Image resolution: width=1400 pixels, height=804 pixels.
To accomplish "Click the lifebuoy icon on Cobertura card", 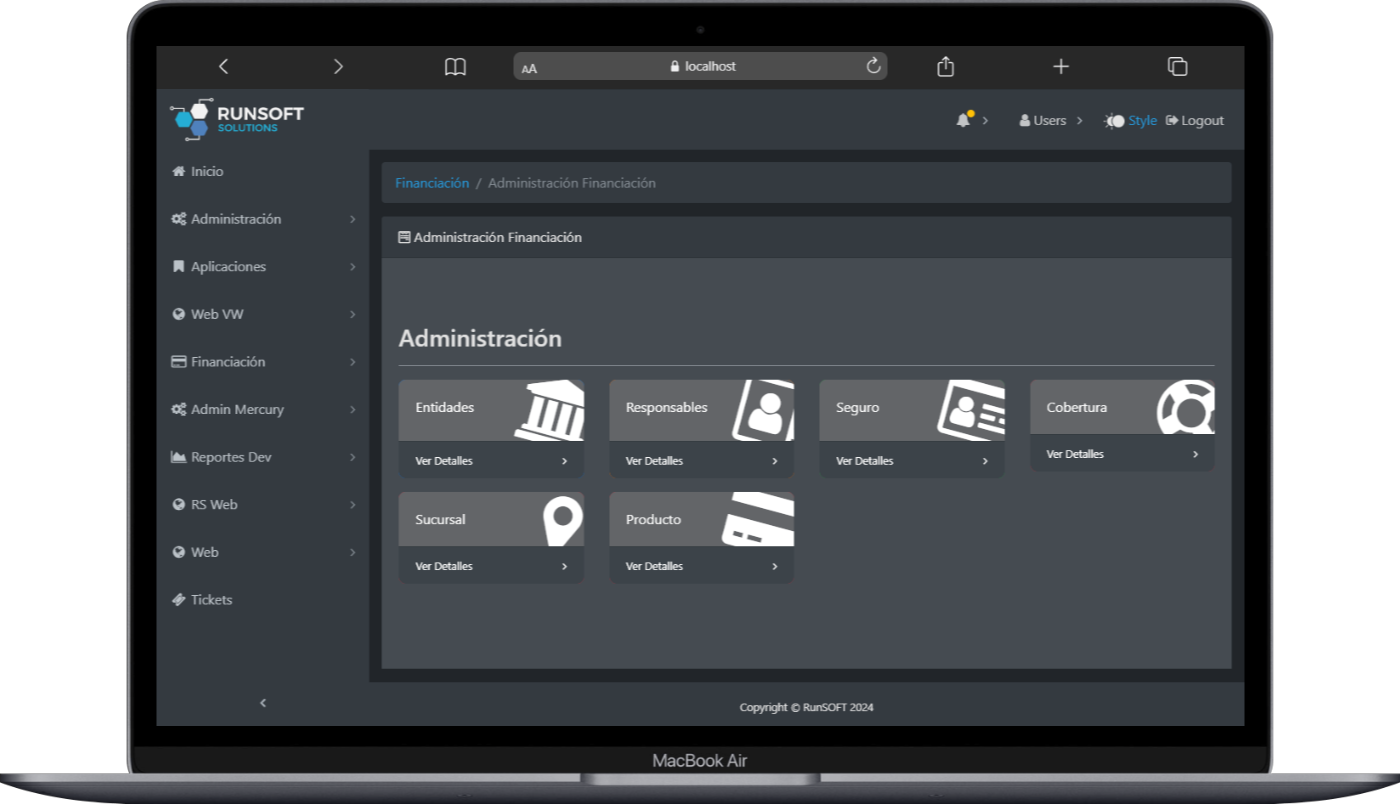I will [1186, 407].
